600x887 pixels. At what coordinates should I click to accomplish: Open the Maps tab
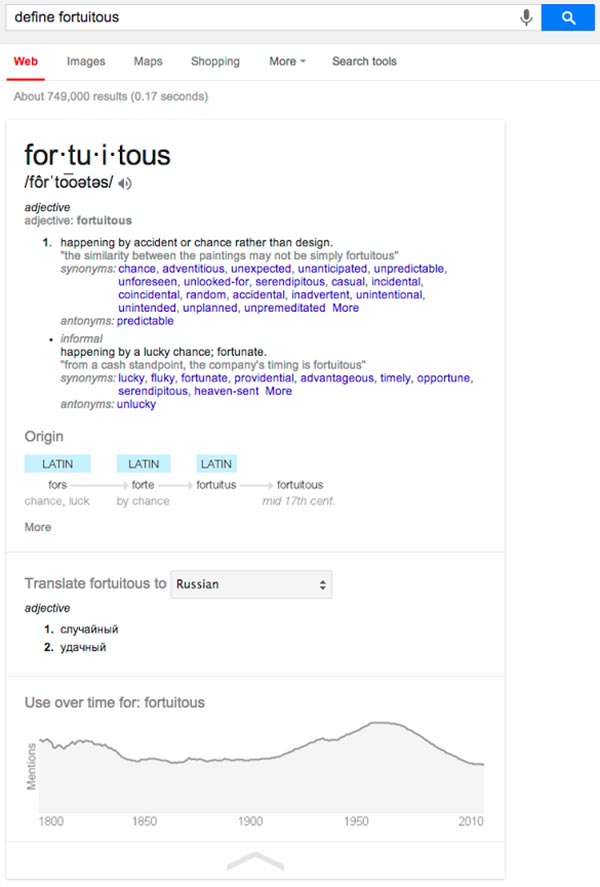tap(148, 61)
